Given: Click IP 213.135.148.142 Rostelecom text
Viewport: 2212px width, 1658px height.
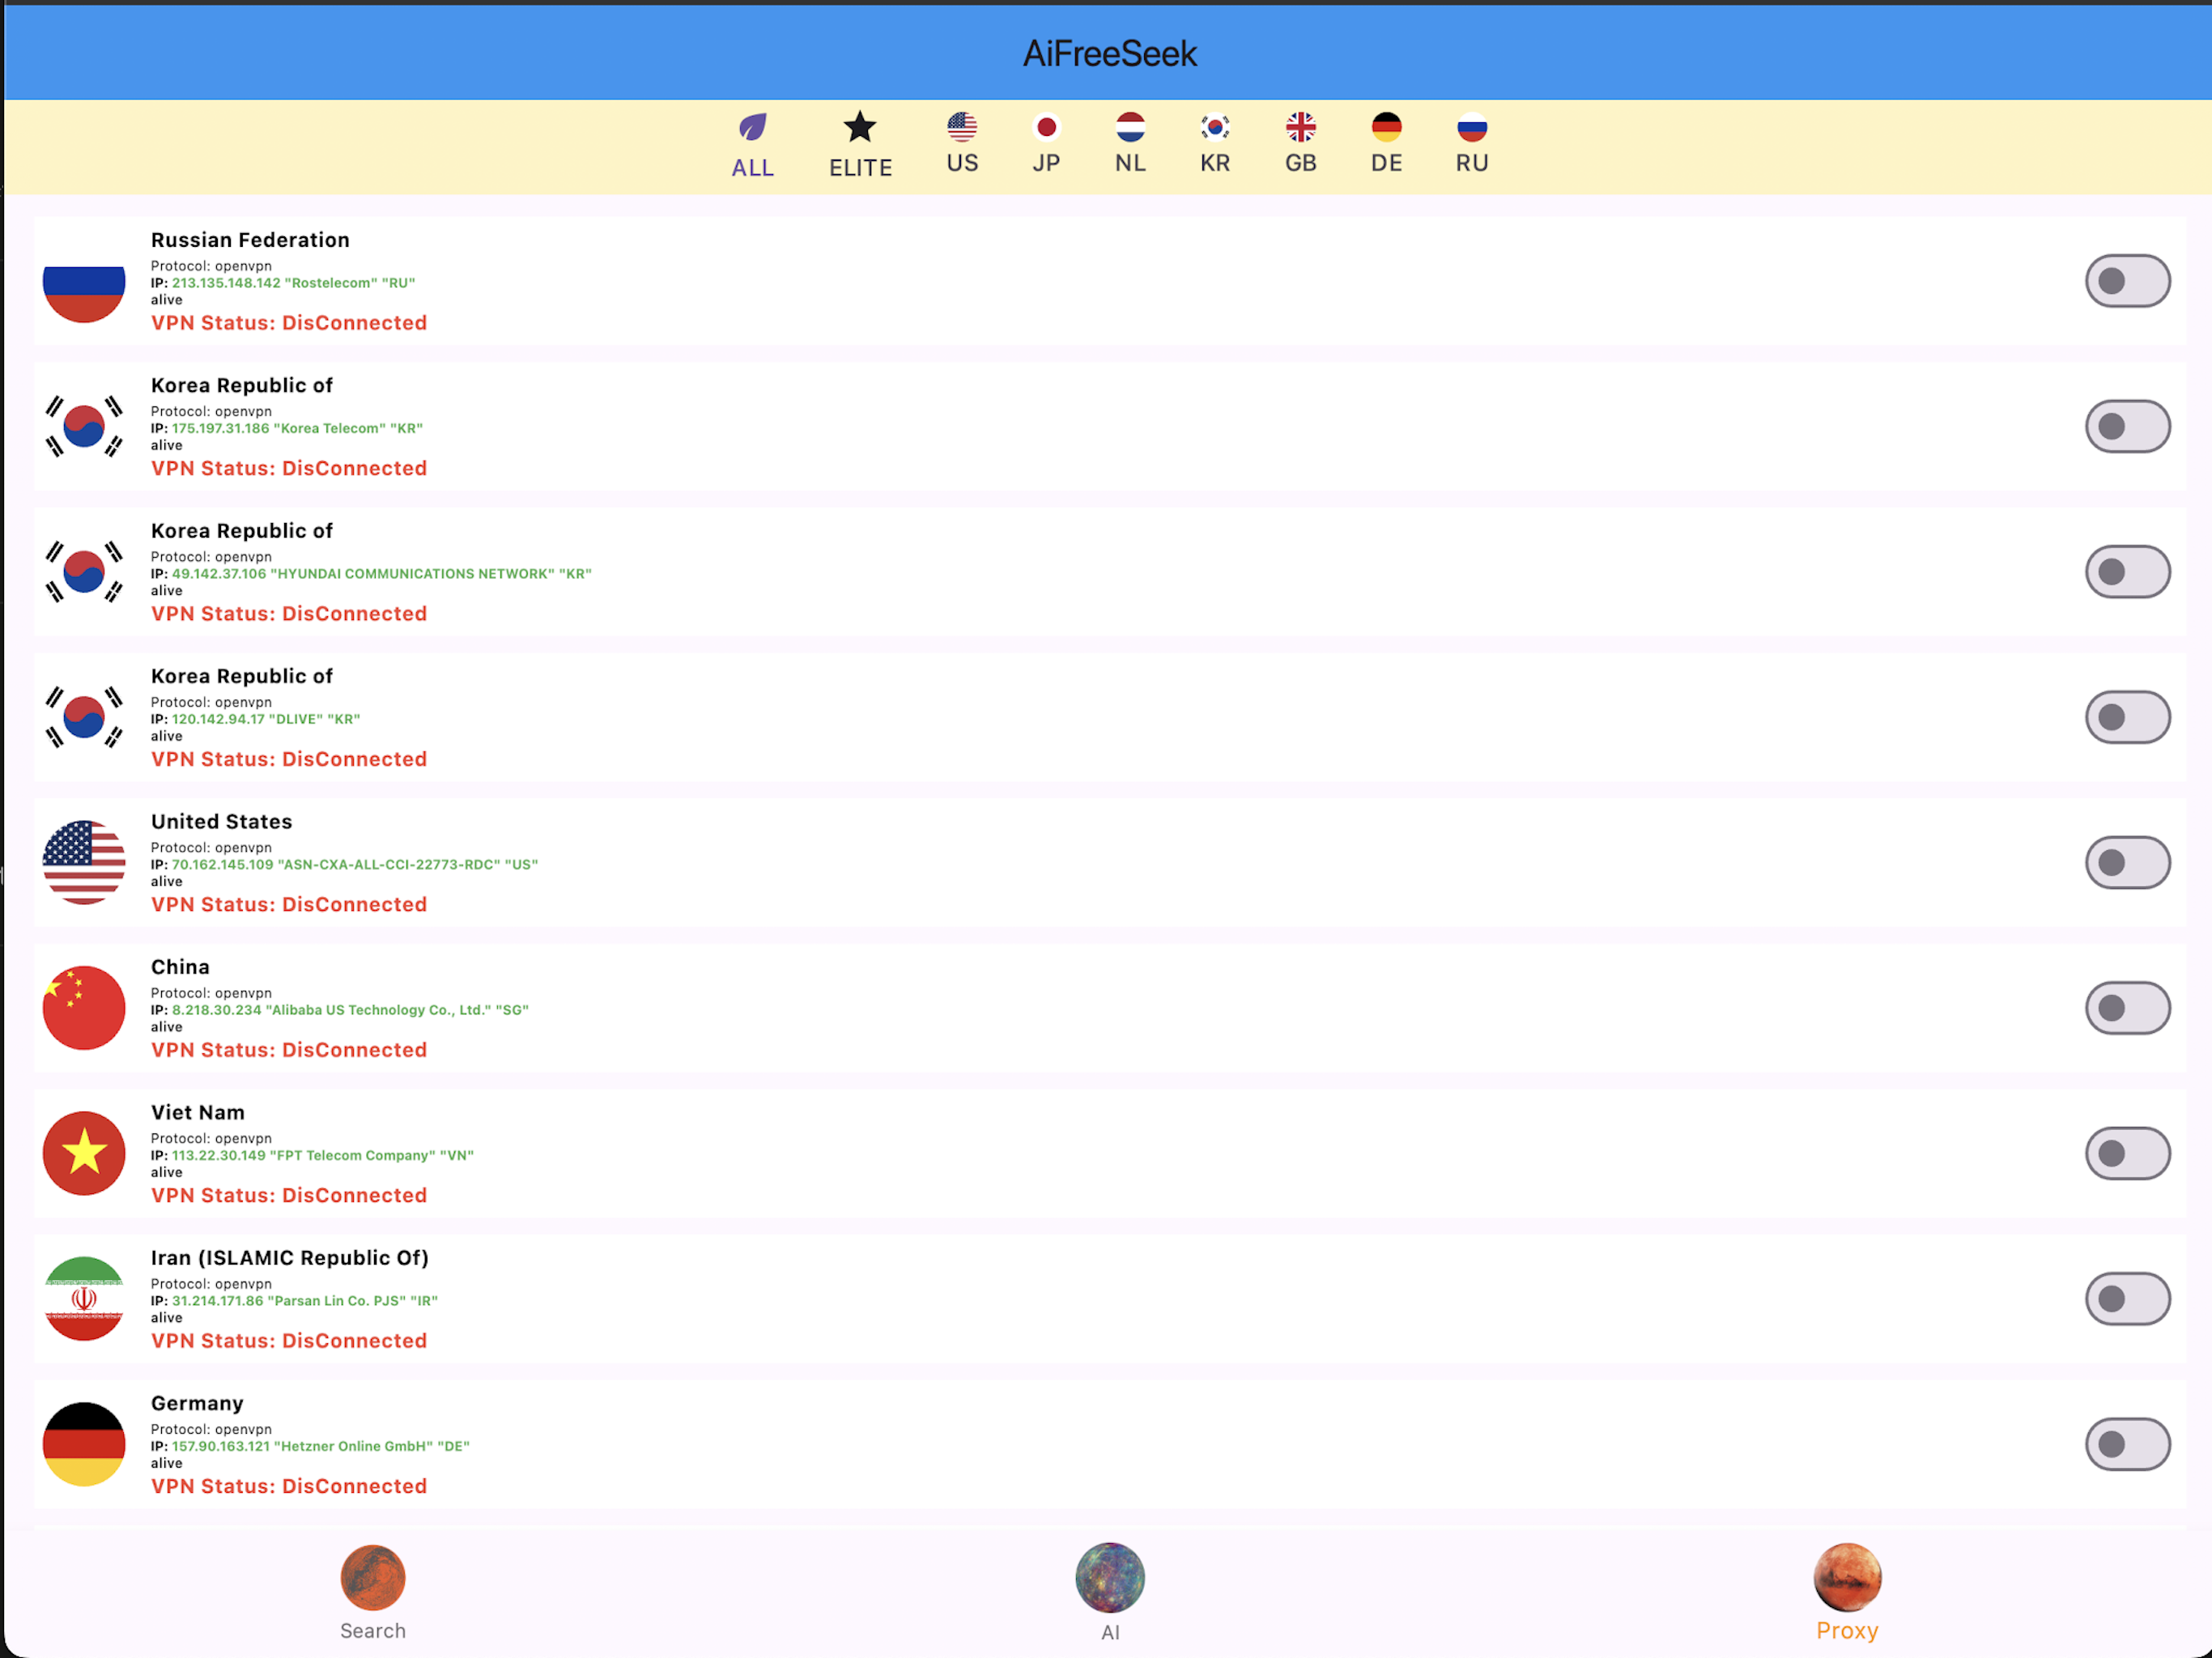Looking at the screenshot, I should [x=283, y=283].
